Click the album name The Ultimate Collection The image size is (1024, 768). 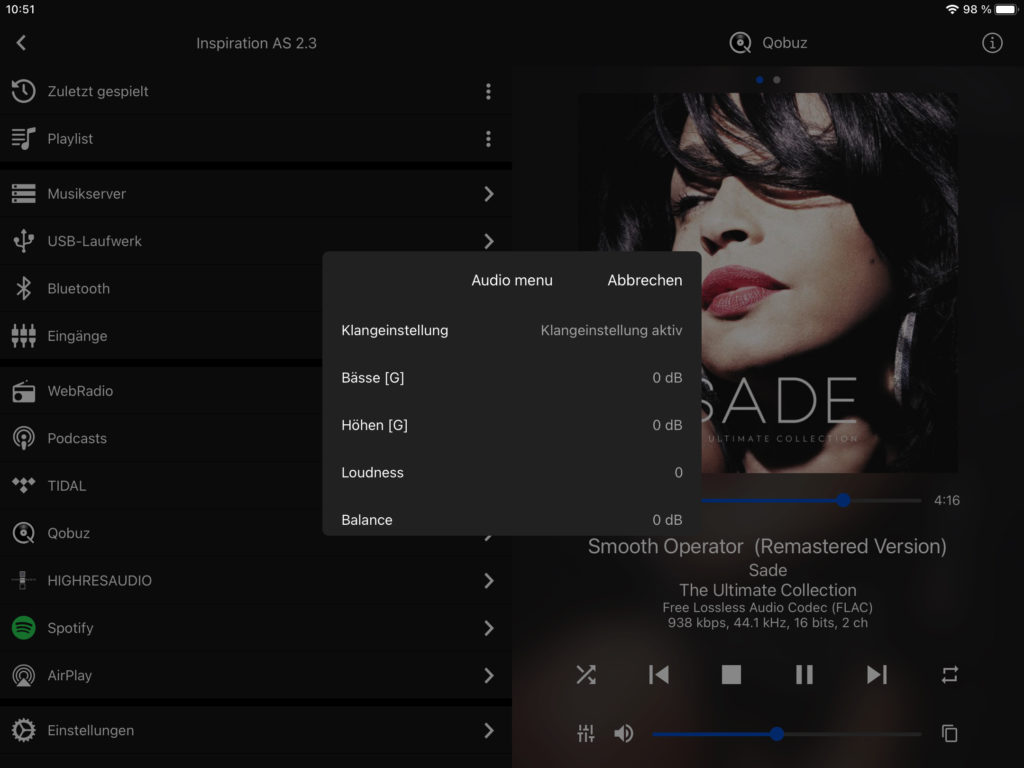[767, 590]
